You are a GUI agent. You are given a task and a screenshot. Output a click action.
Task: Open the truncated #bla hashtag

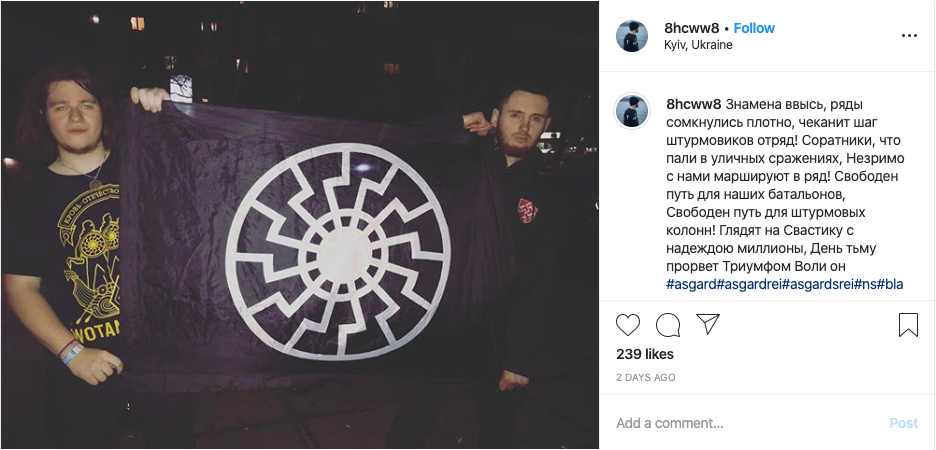pos(889,284)
